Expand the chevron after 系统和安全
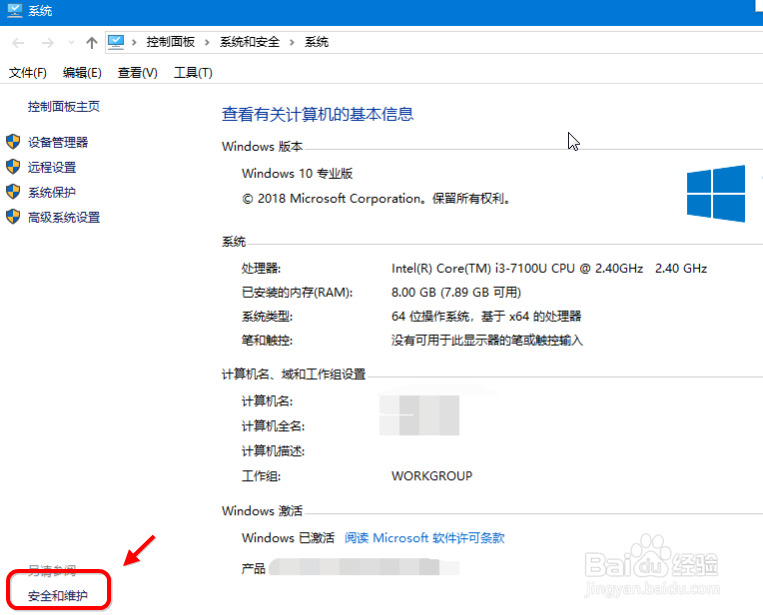This screenshot has height=615, width=763. click(292, 42)
